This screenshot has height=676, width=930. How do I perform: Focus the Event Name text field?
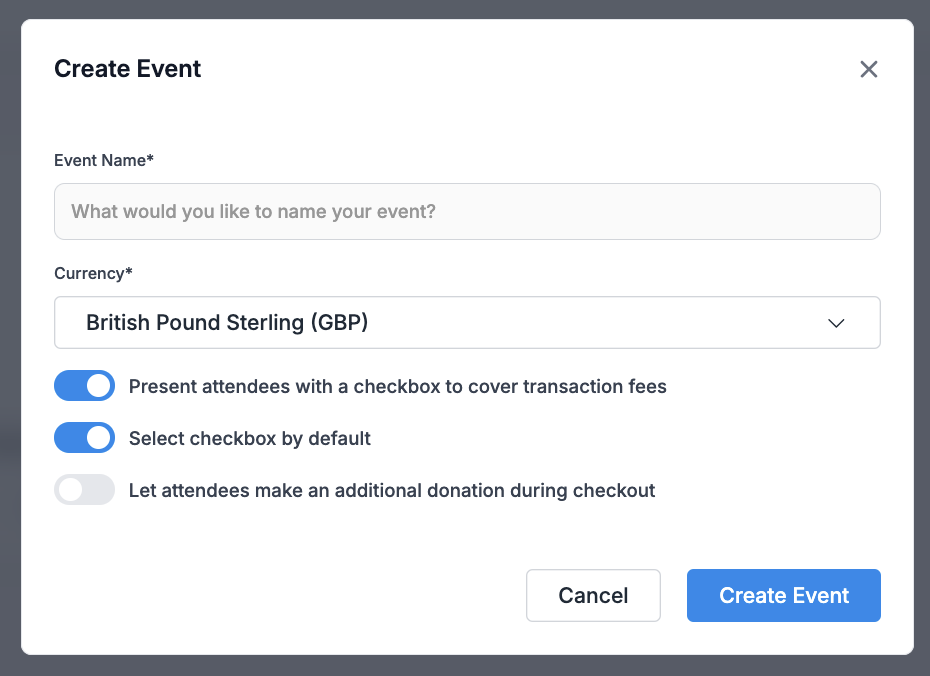[x=467, y=212]
